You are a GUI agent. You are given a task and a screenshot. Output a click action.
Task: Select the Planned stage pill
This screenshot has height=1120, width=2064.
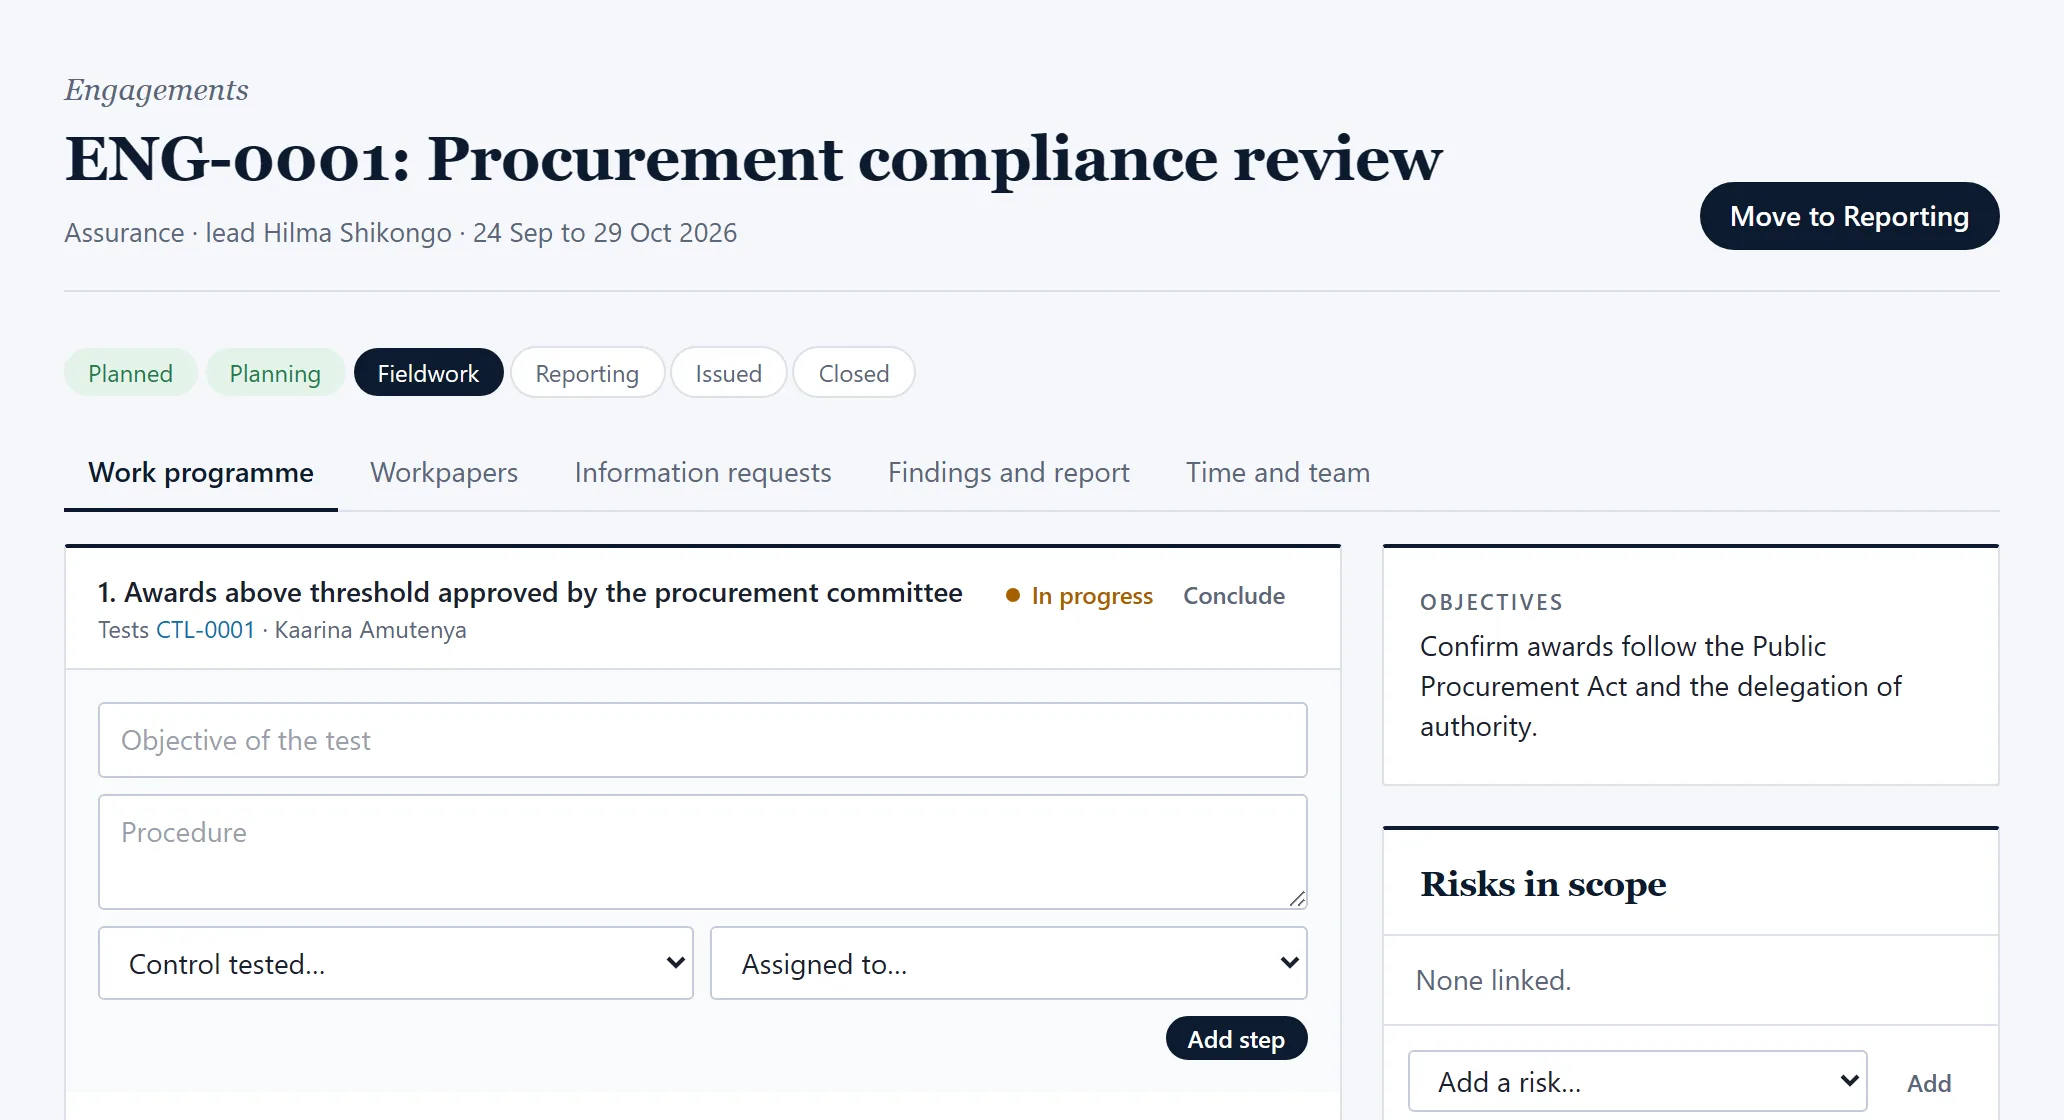point(130,373)
